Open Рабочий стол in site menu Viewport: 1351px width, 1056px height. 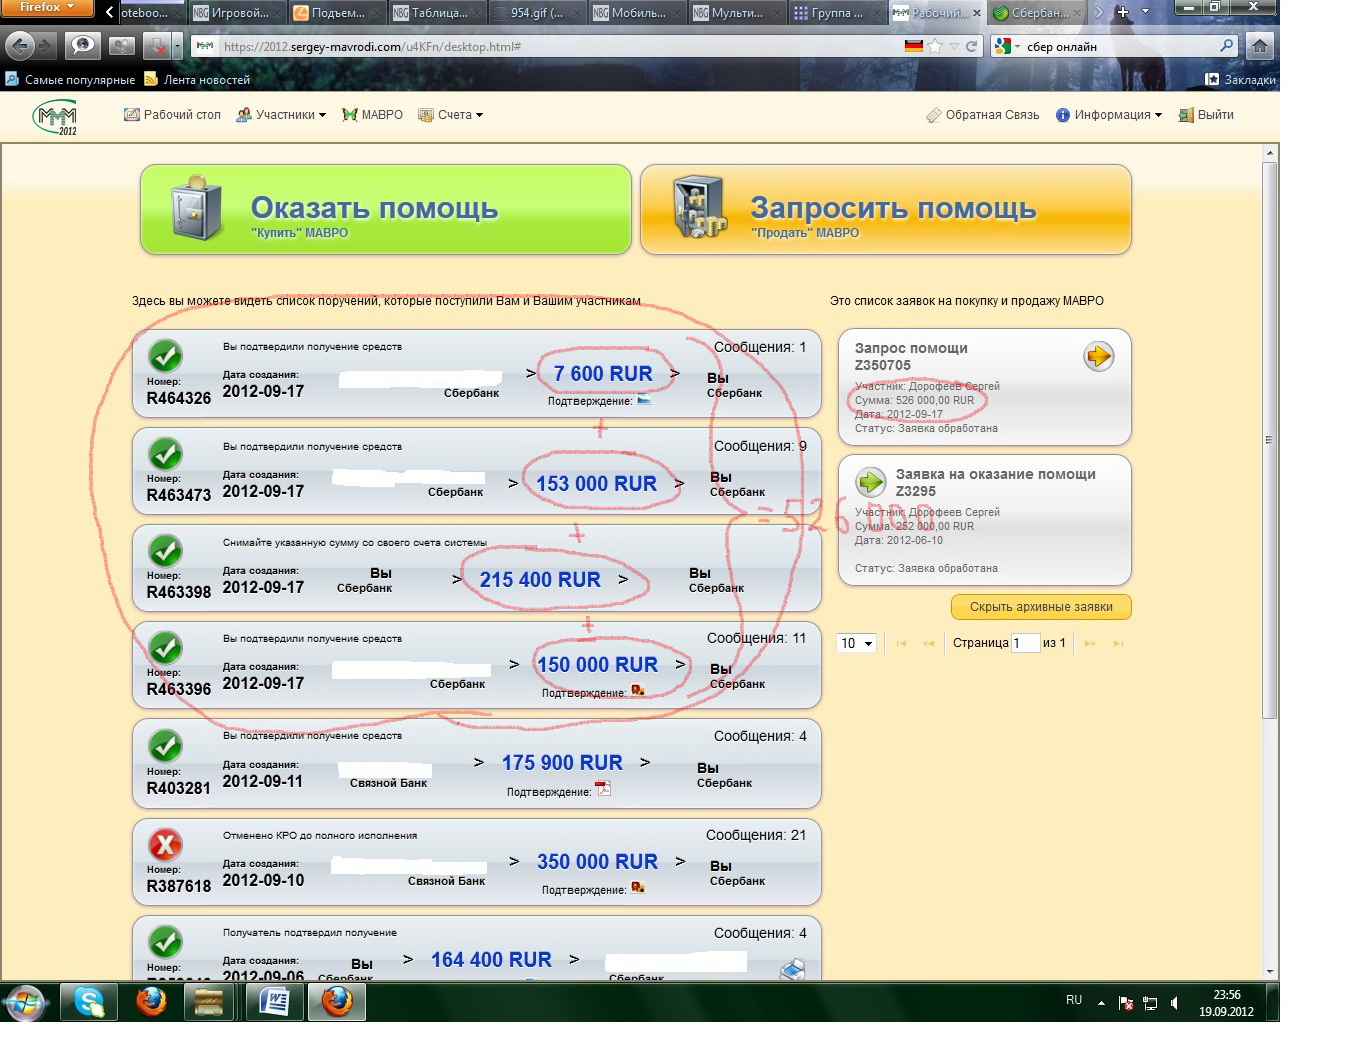pos(172,115)
